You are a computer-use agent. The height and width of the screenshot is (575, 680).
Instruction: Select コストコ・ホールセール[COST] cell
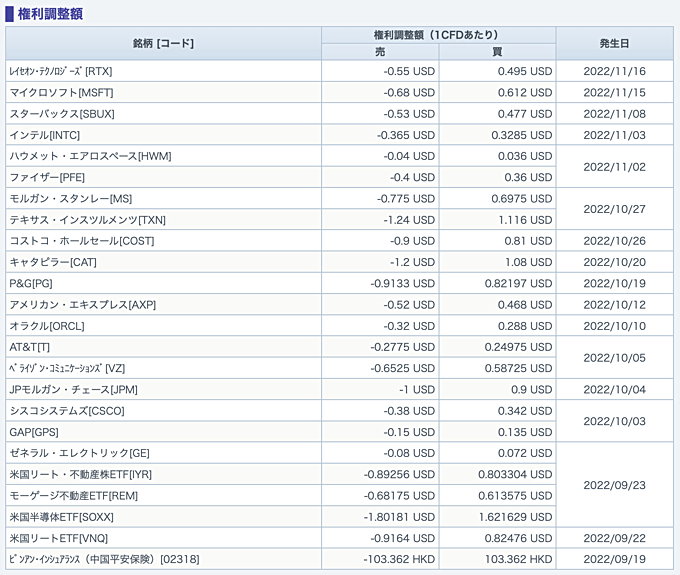coord(163,241)
